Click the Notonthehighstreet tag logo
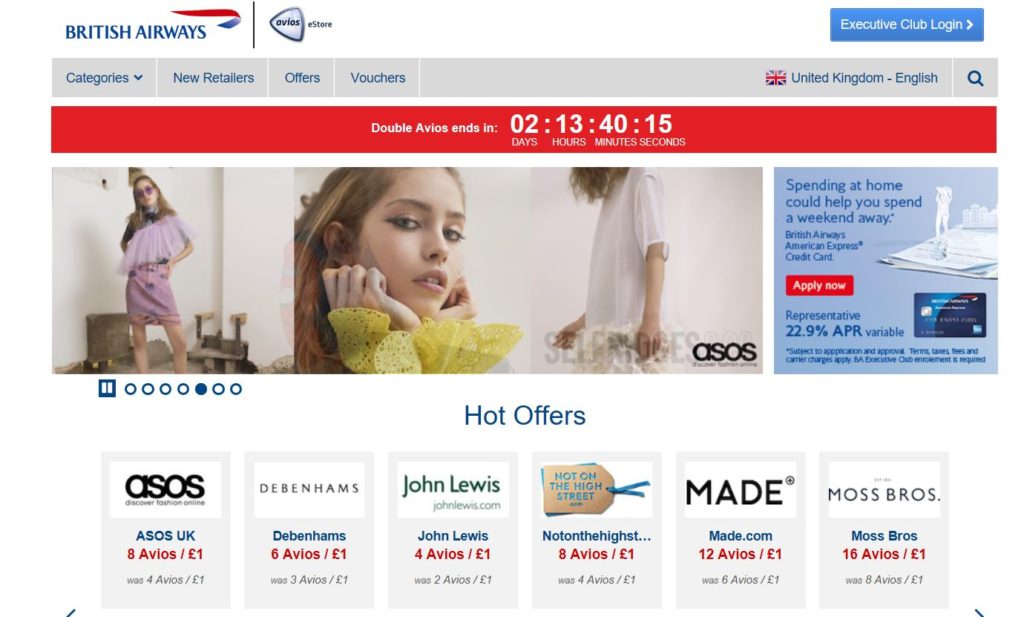The image size is (1024, 617). (596, 490)
